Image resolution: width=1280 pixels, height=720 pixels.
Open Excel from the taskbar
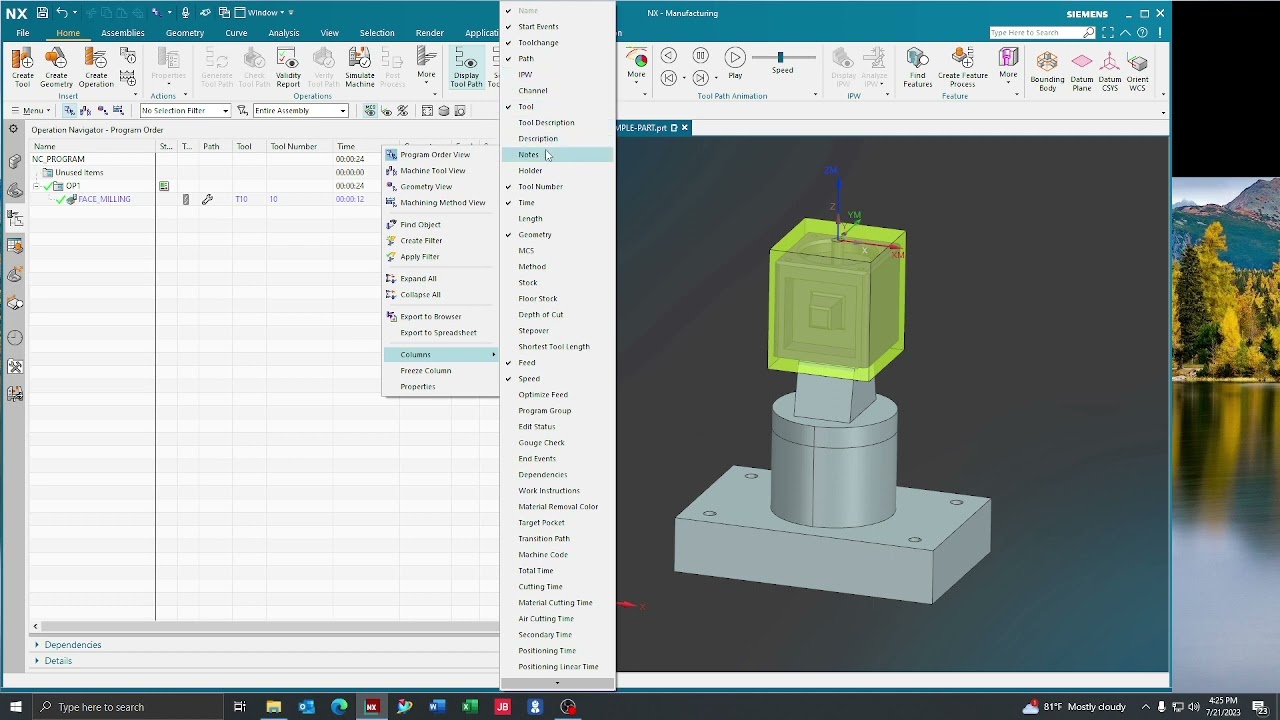coord(470,707)
